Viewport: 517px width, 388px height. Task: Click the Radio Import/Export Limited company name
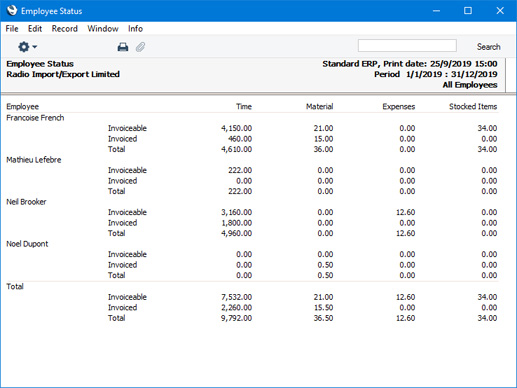[63, 74]
